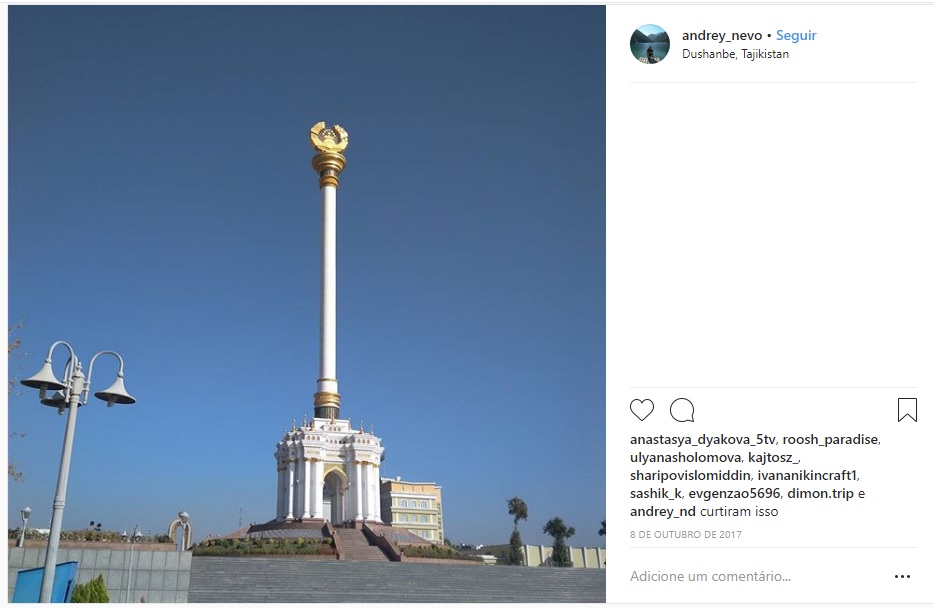This screenshot has width=933, height=608.
Task: Open sashik_k liker profile
Action: (x=656, y=493)
